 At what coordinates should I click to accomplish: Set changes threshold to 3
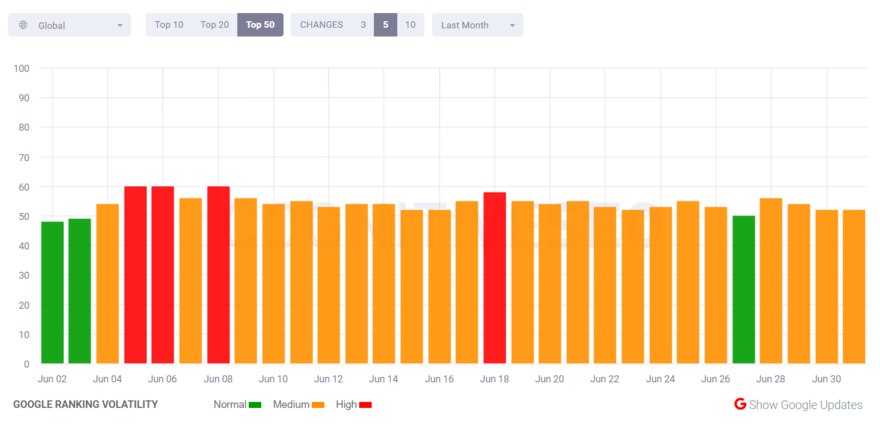coord(363,25)
